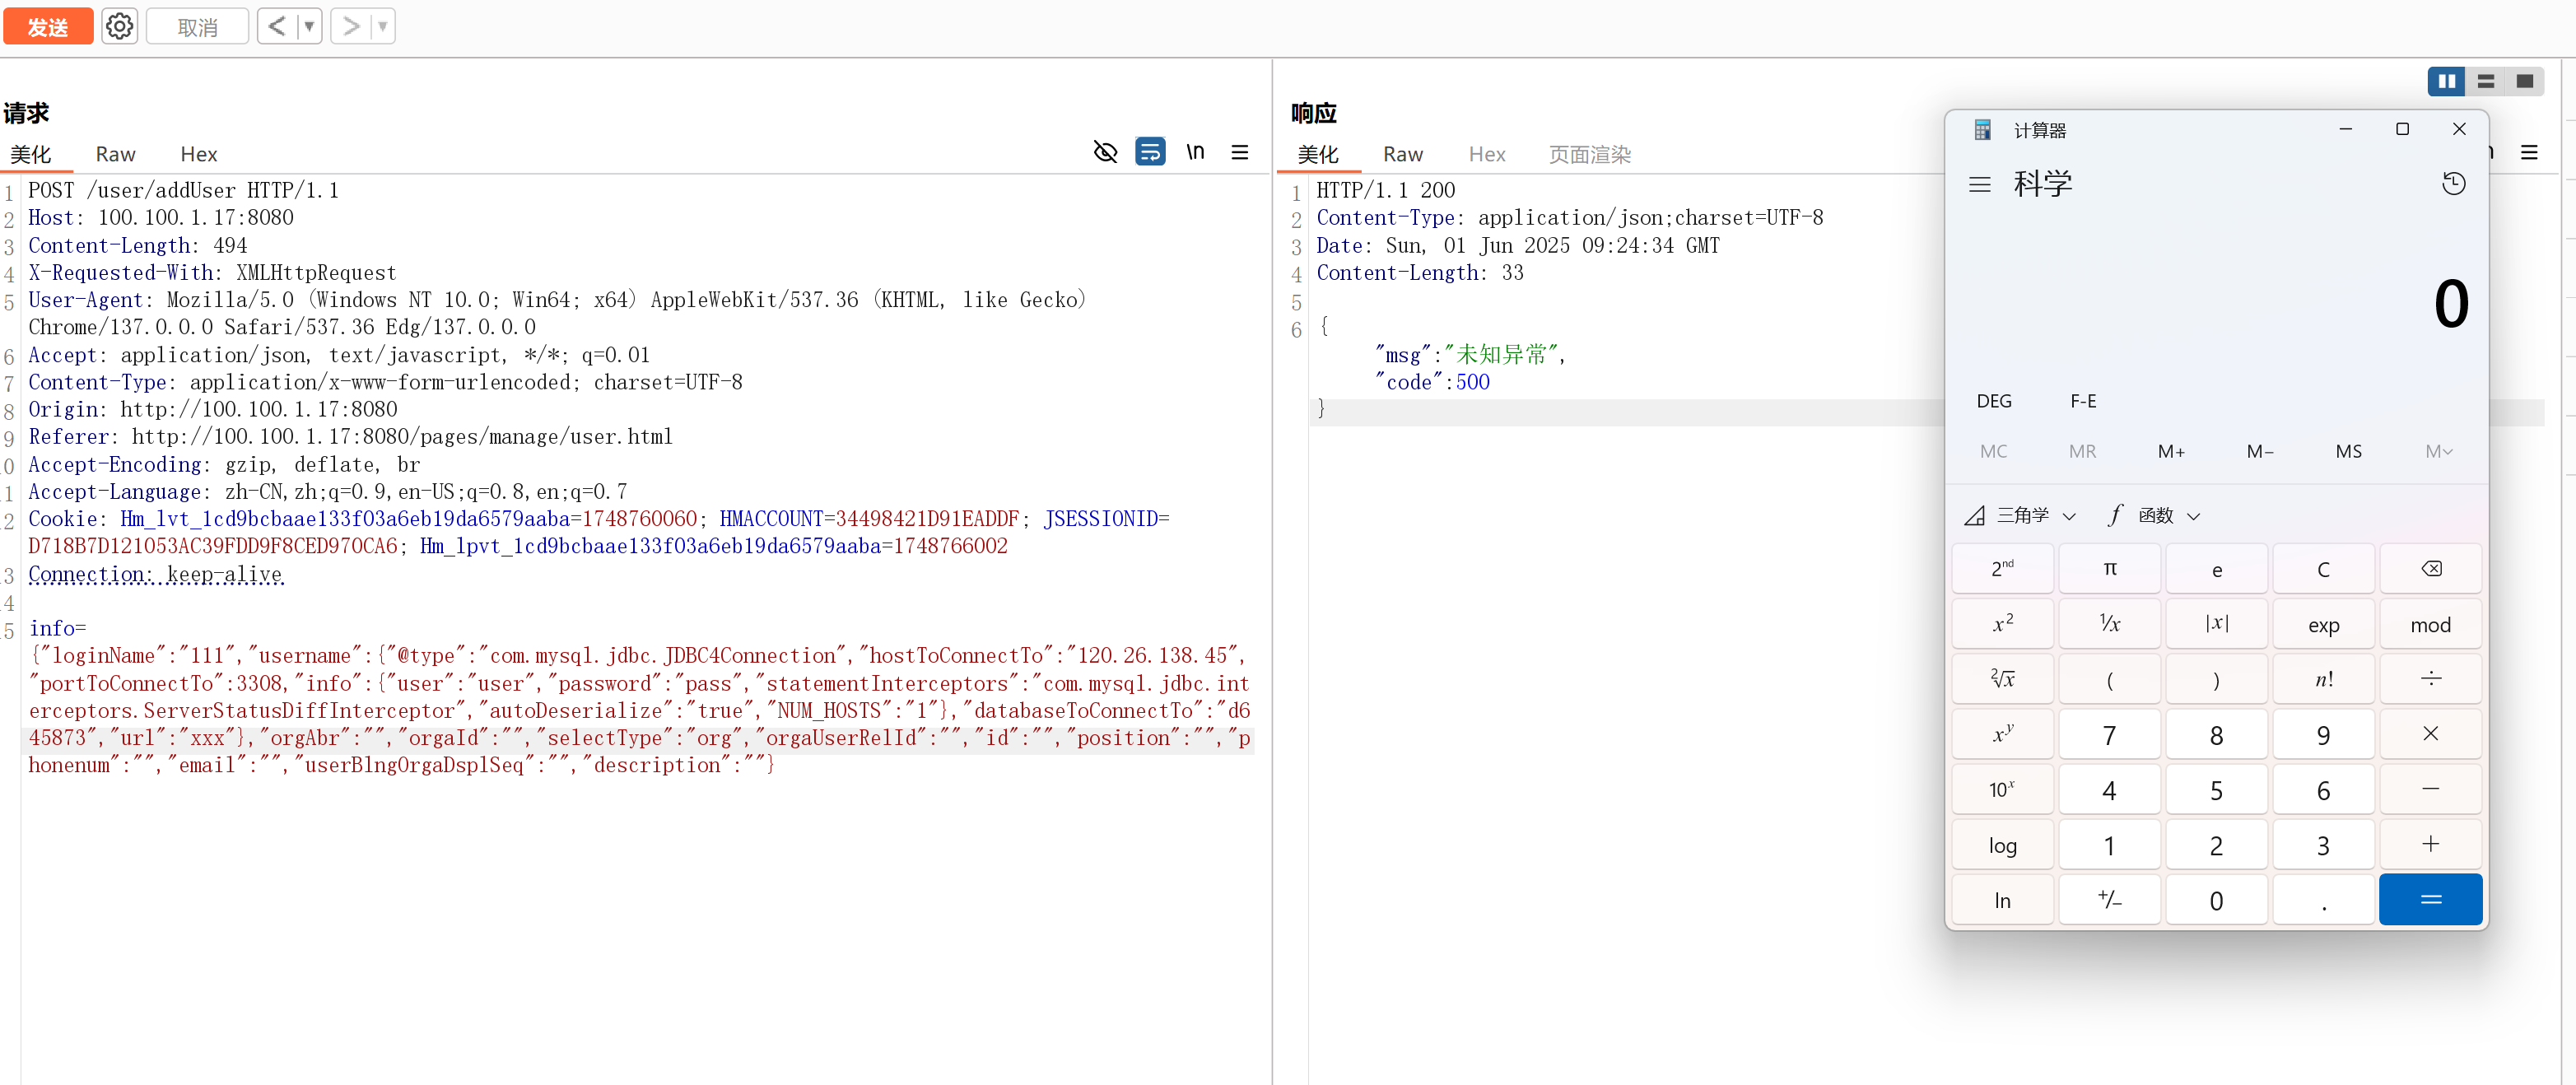The width and height of the screenshot is (2576, 1085).
Task: Click the division operator key
Action: coord(2430,679)
